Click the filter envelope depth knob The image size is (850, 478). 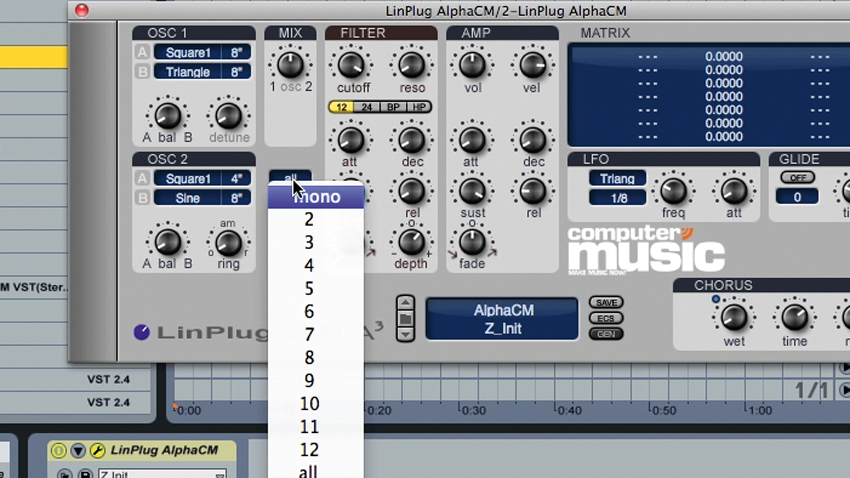(412, 242)
